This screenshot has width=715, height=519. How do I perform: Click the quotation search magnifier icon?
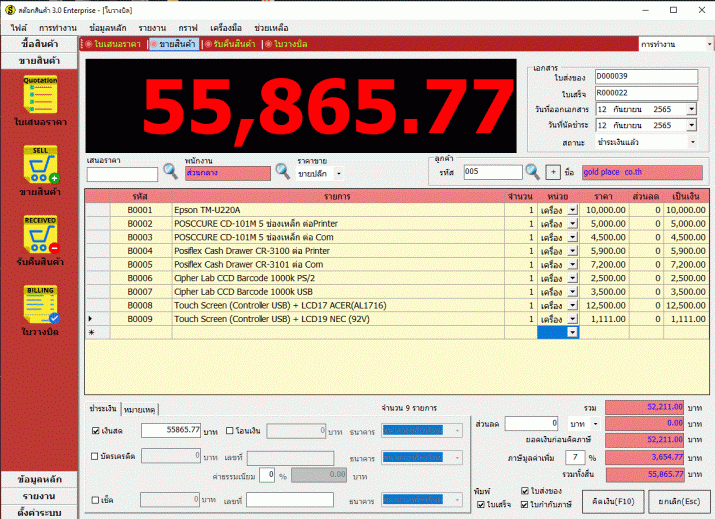point(170,172)
